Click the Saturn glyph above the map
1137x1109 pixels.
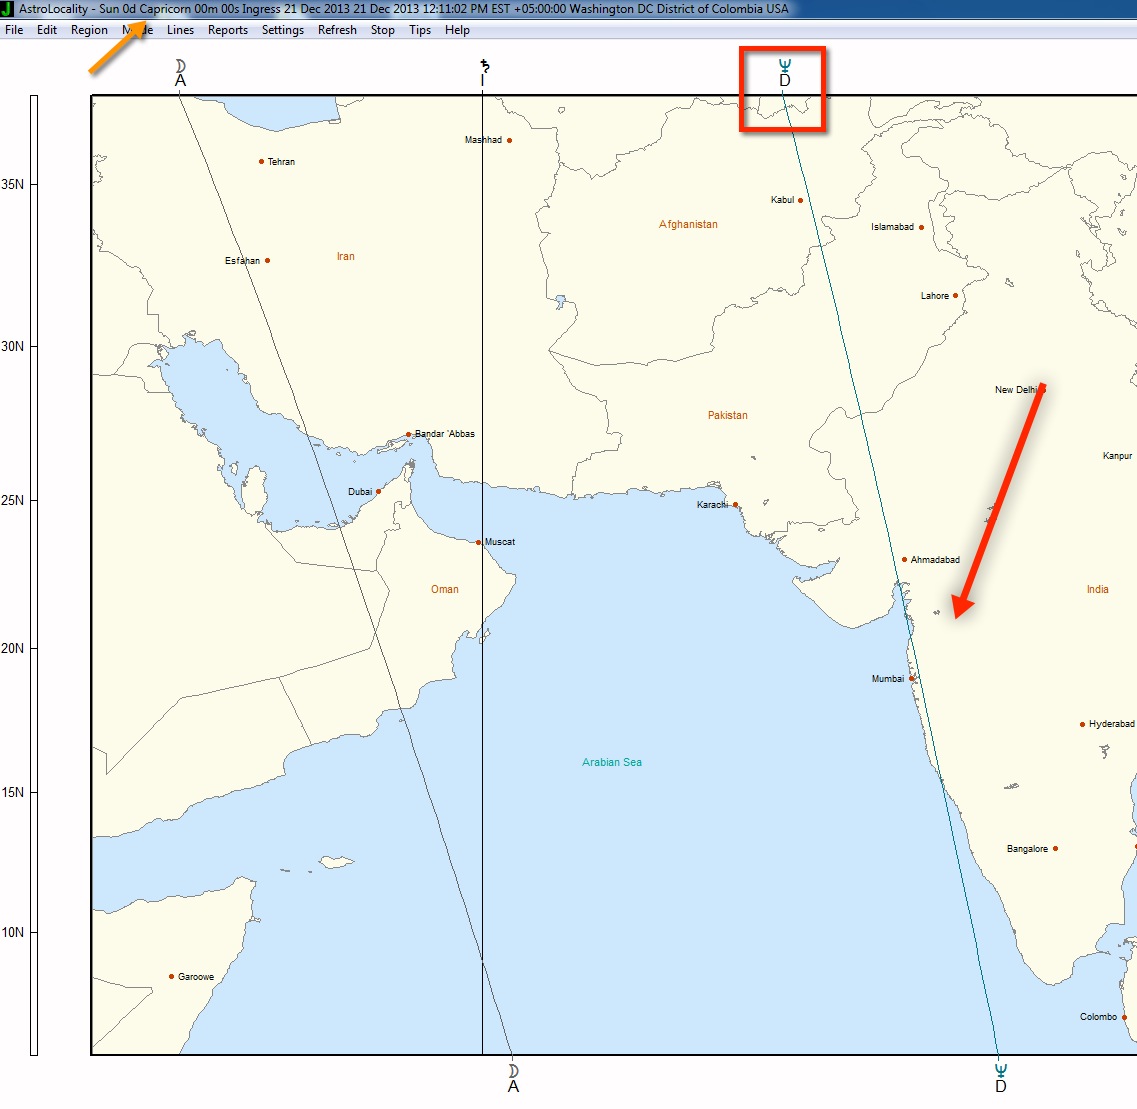point(484,66)
